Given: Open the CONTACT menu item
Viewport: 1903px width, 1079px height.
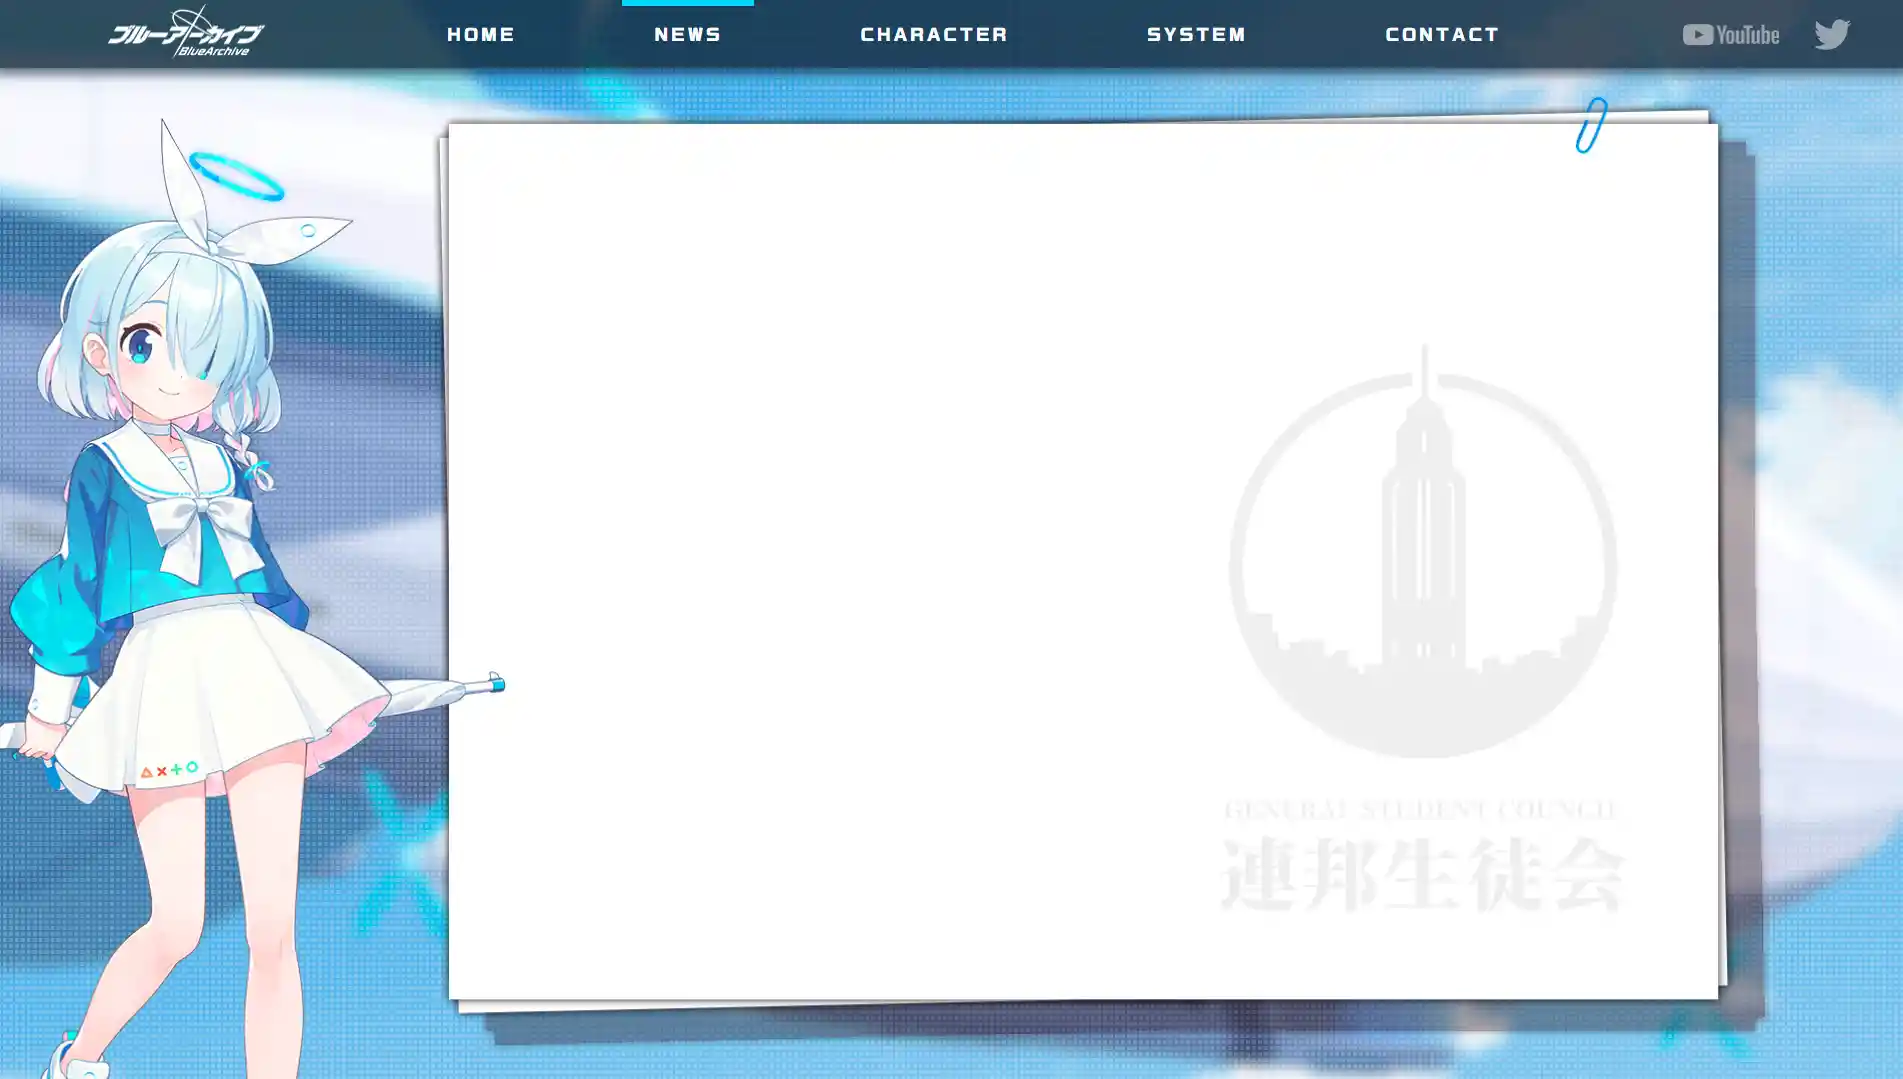Looking at the screenshot, I should pyautogui.click(x=1442, y=35).
